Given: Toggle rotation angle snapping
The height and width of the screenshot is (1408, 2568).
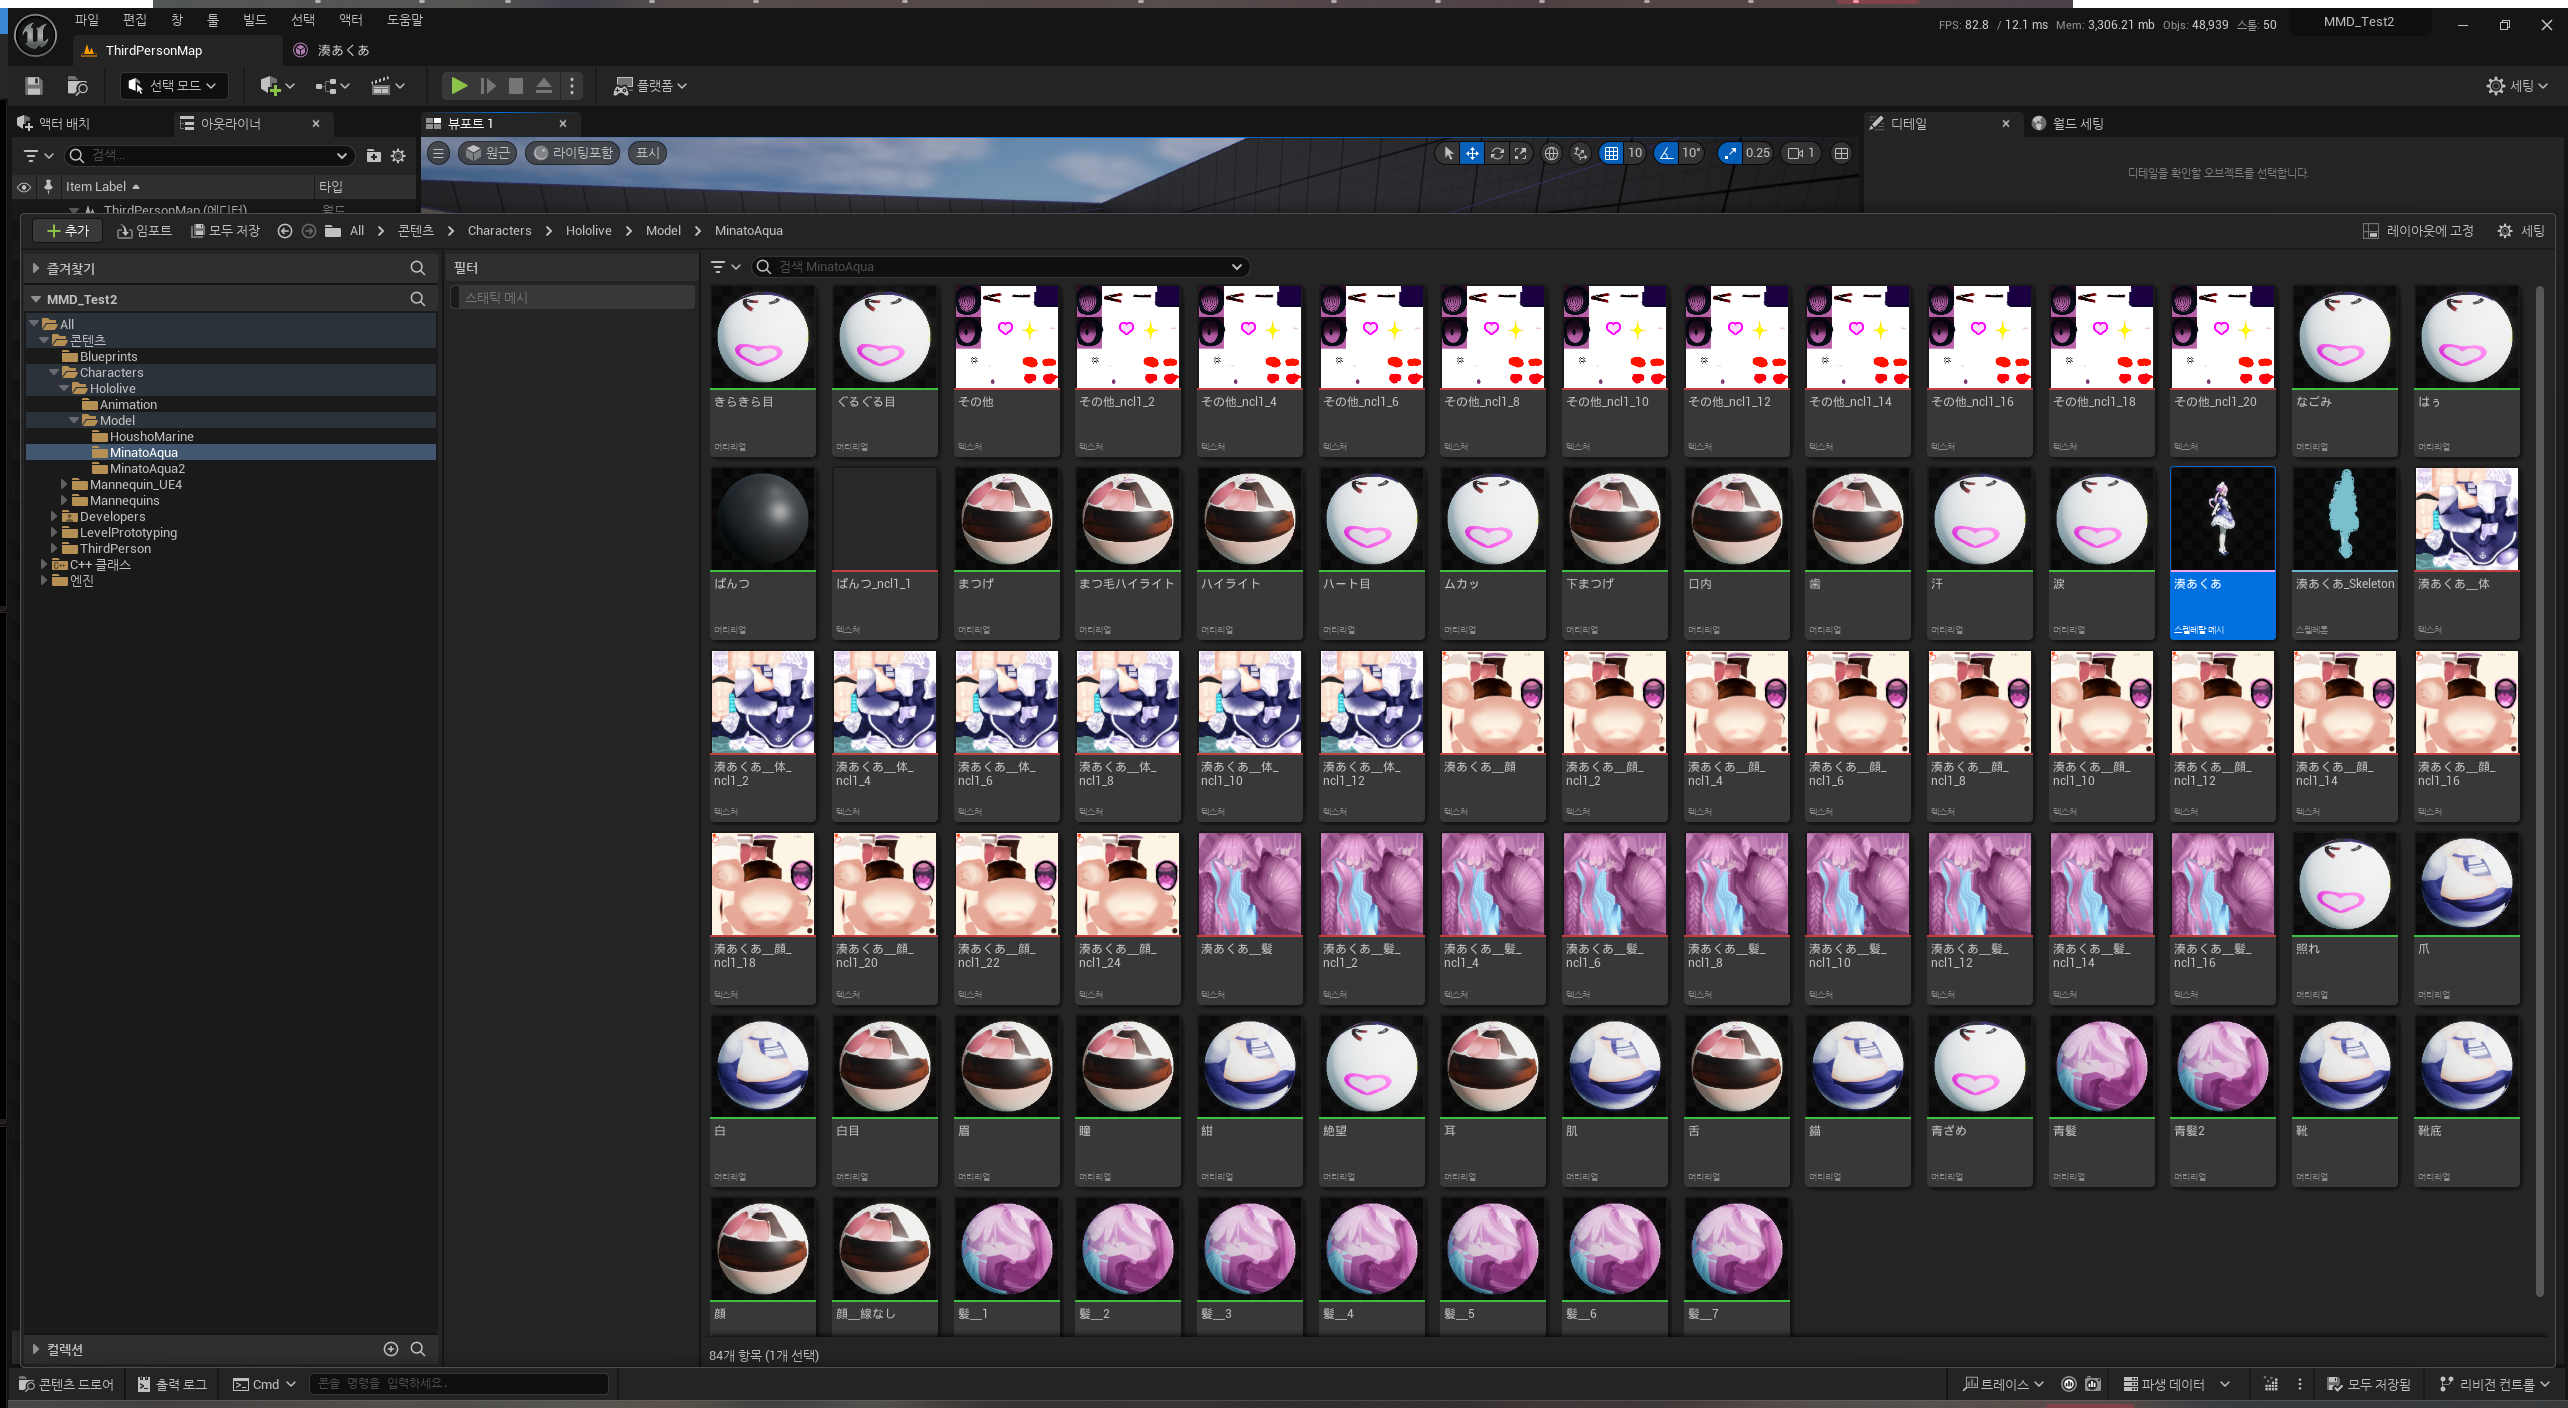Looking at the screenshot, I should click(x=1666, y=153).
